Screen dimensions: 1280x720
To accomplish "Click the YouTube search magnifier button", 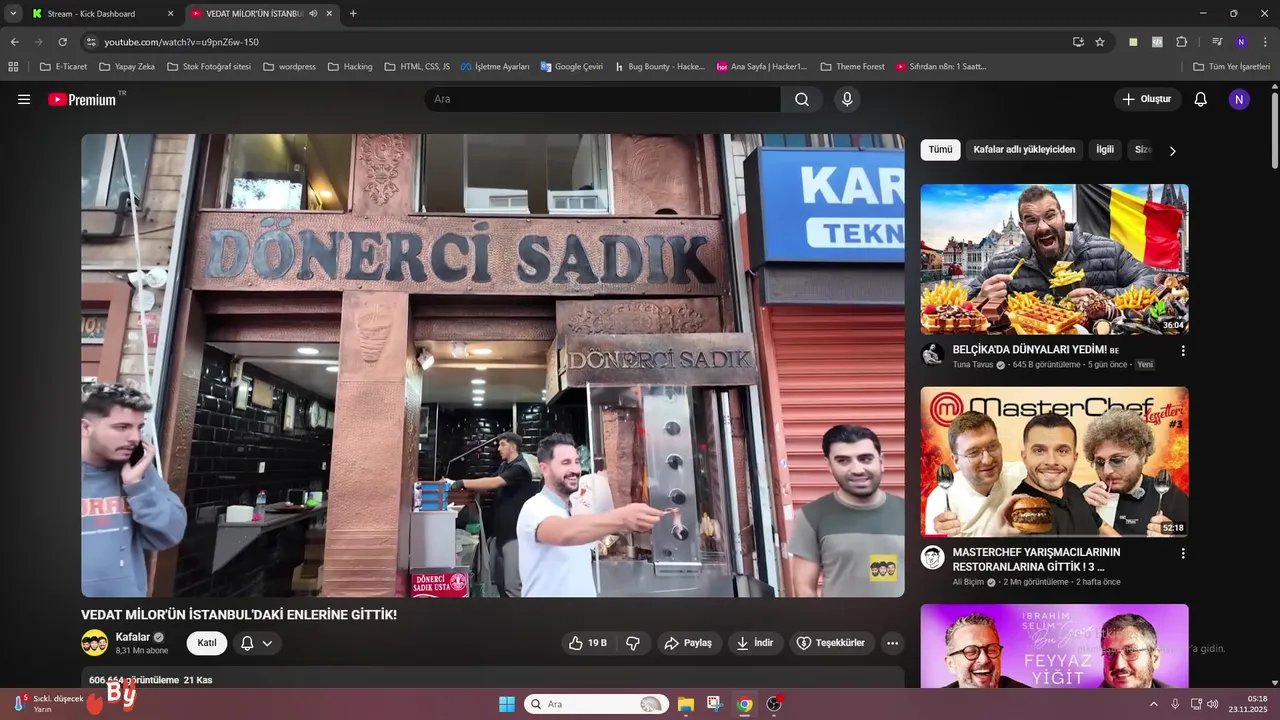I will [802, 99].
